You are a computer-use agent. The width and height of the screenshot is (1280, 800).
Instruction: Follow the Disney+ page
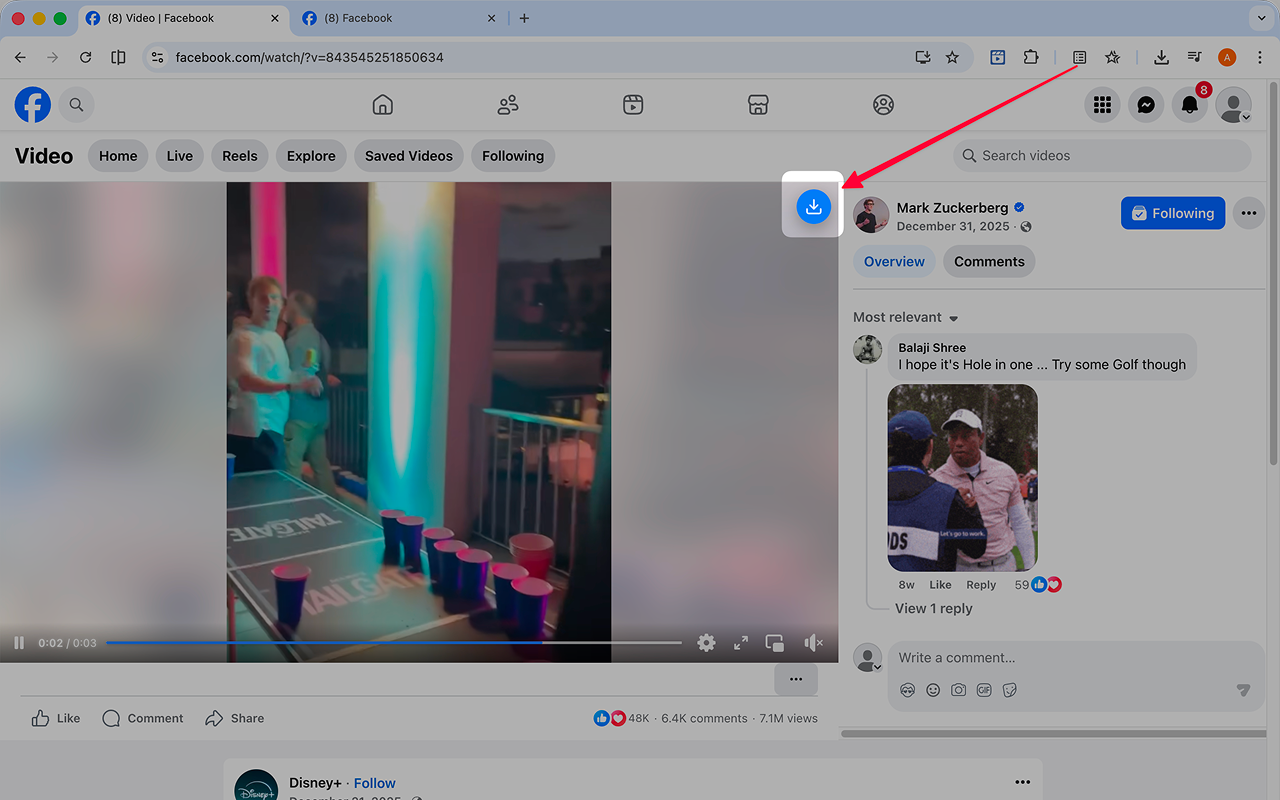[375, 783]
